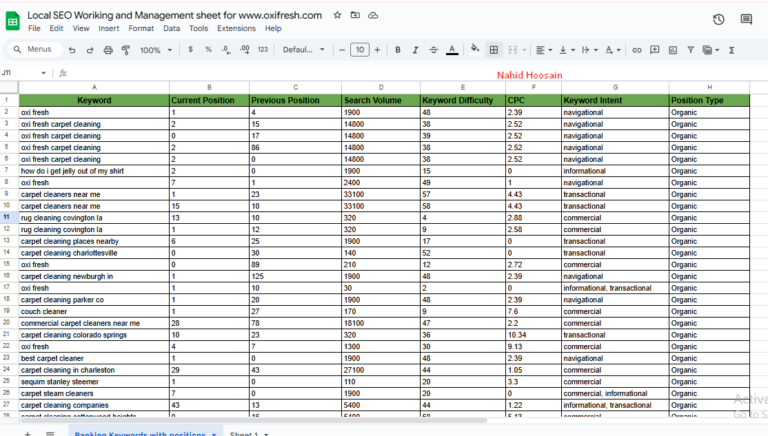This screenshot has height=436, width=768.
Task: Open the Data menu
Action: [171, 28]
